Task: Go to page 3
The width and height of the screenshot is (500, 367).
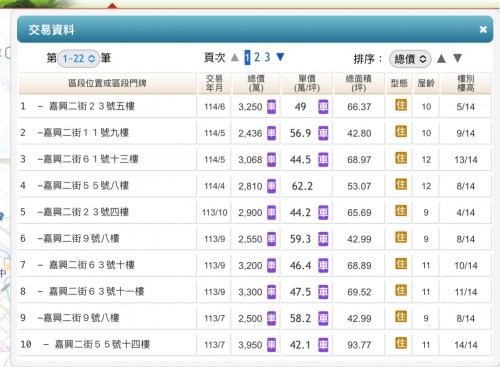Action: click(x=267, y=57)
